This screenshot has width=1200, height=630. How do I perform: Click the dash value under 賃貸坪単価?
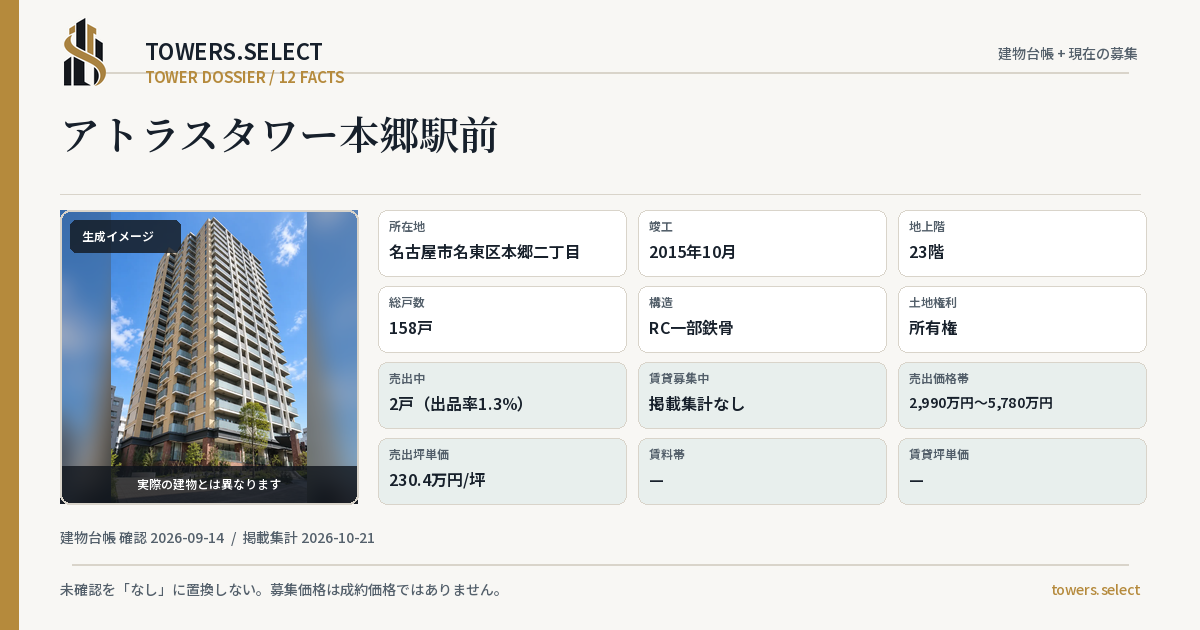click(916, 480)
